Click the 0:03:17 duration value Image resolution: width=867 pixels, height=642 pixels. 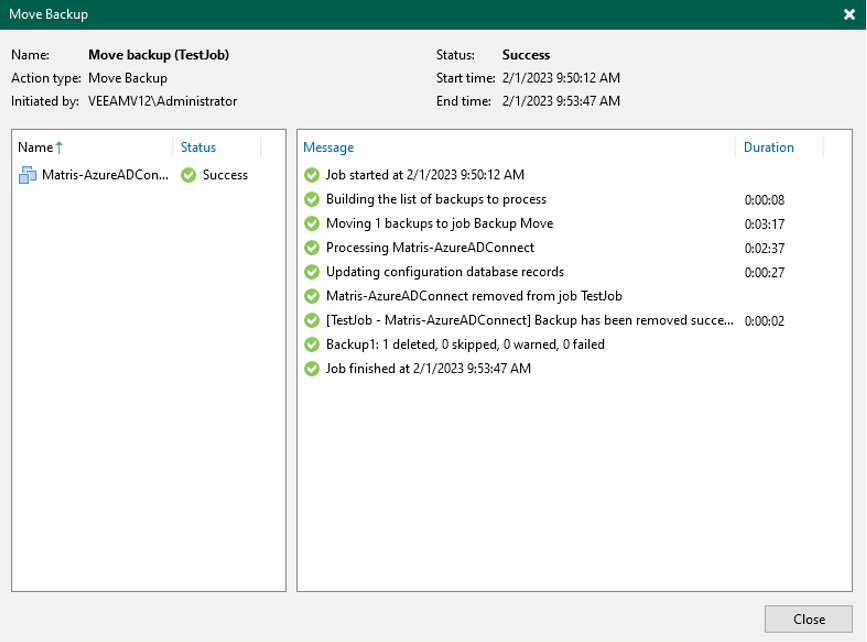[763, 224]
